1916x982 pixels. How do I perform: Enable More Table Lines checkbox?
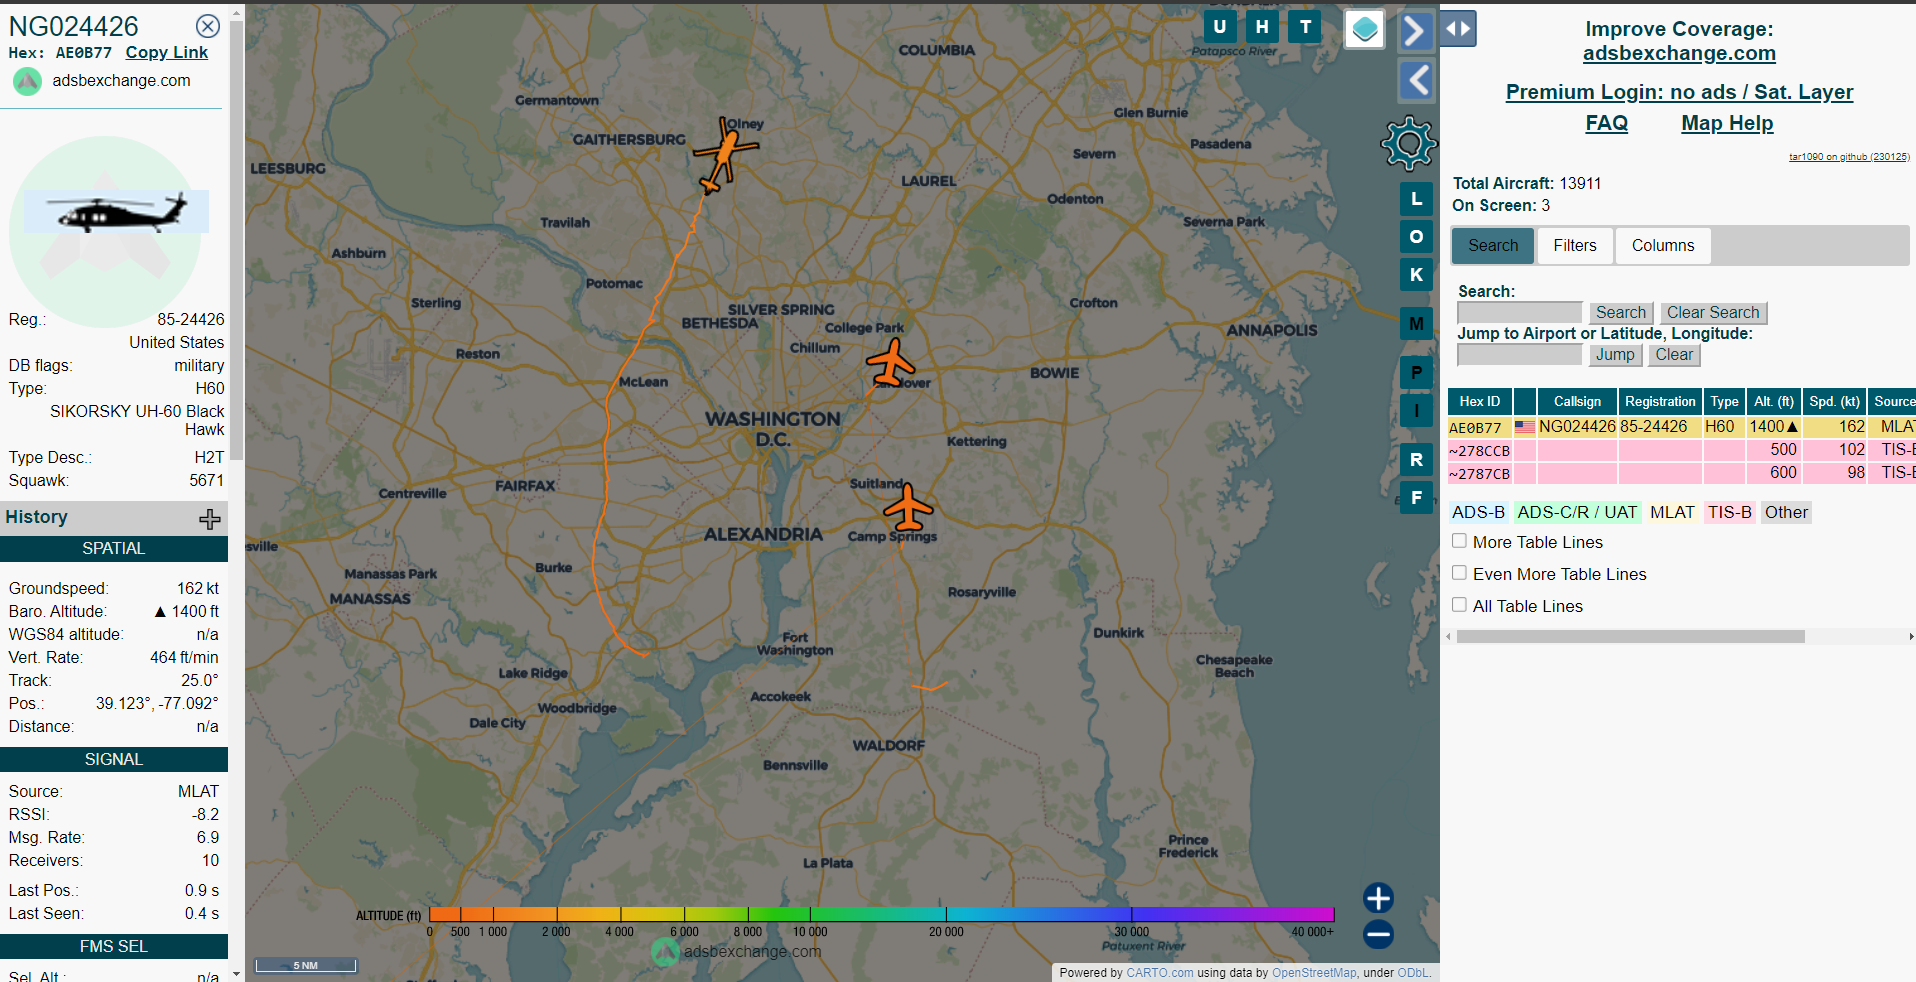coord(1459,541)
